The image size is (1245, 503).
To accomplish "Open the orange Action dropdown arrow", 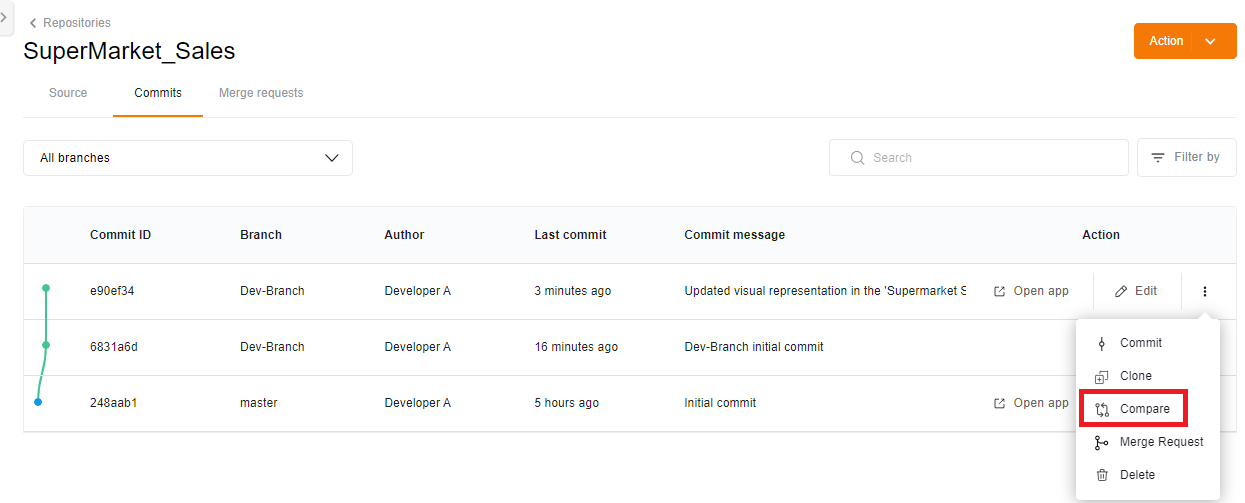I will click(x=1210, y=42).
